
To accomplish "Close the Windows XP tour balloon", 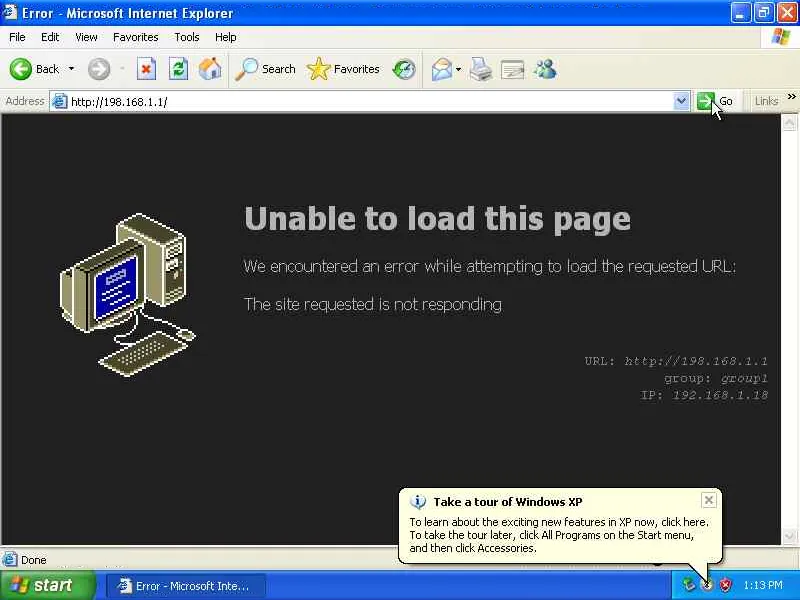I will [709, 500].
